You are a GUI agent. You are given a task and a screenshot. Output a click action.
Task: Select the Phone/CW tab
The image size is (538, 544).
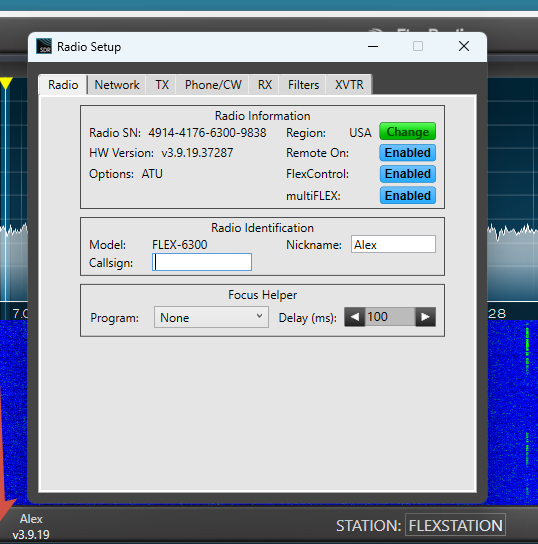point(213,85)
